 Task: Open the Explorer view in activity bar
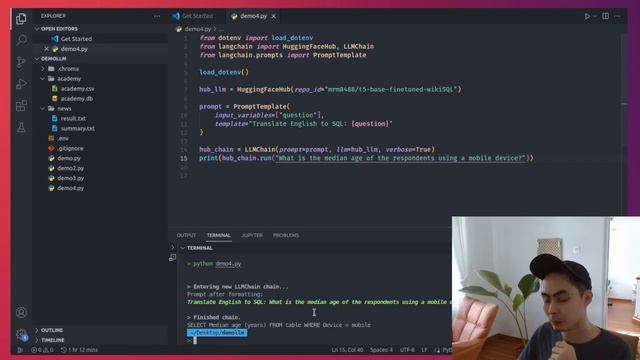tap(21, 19)
